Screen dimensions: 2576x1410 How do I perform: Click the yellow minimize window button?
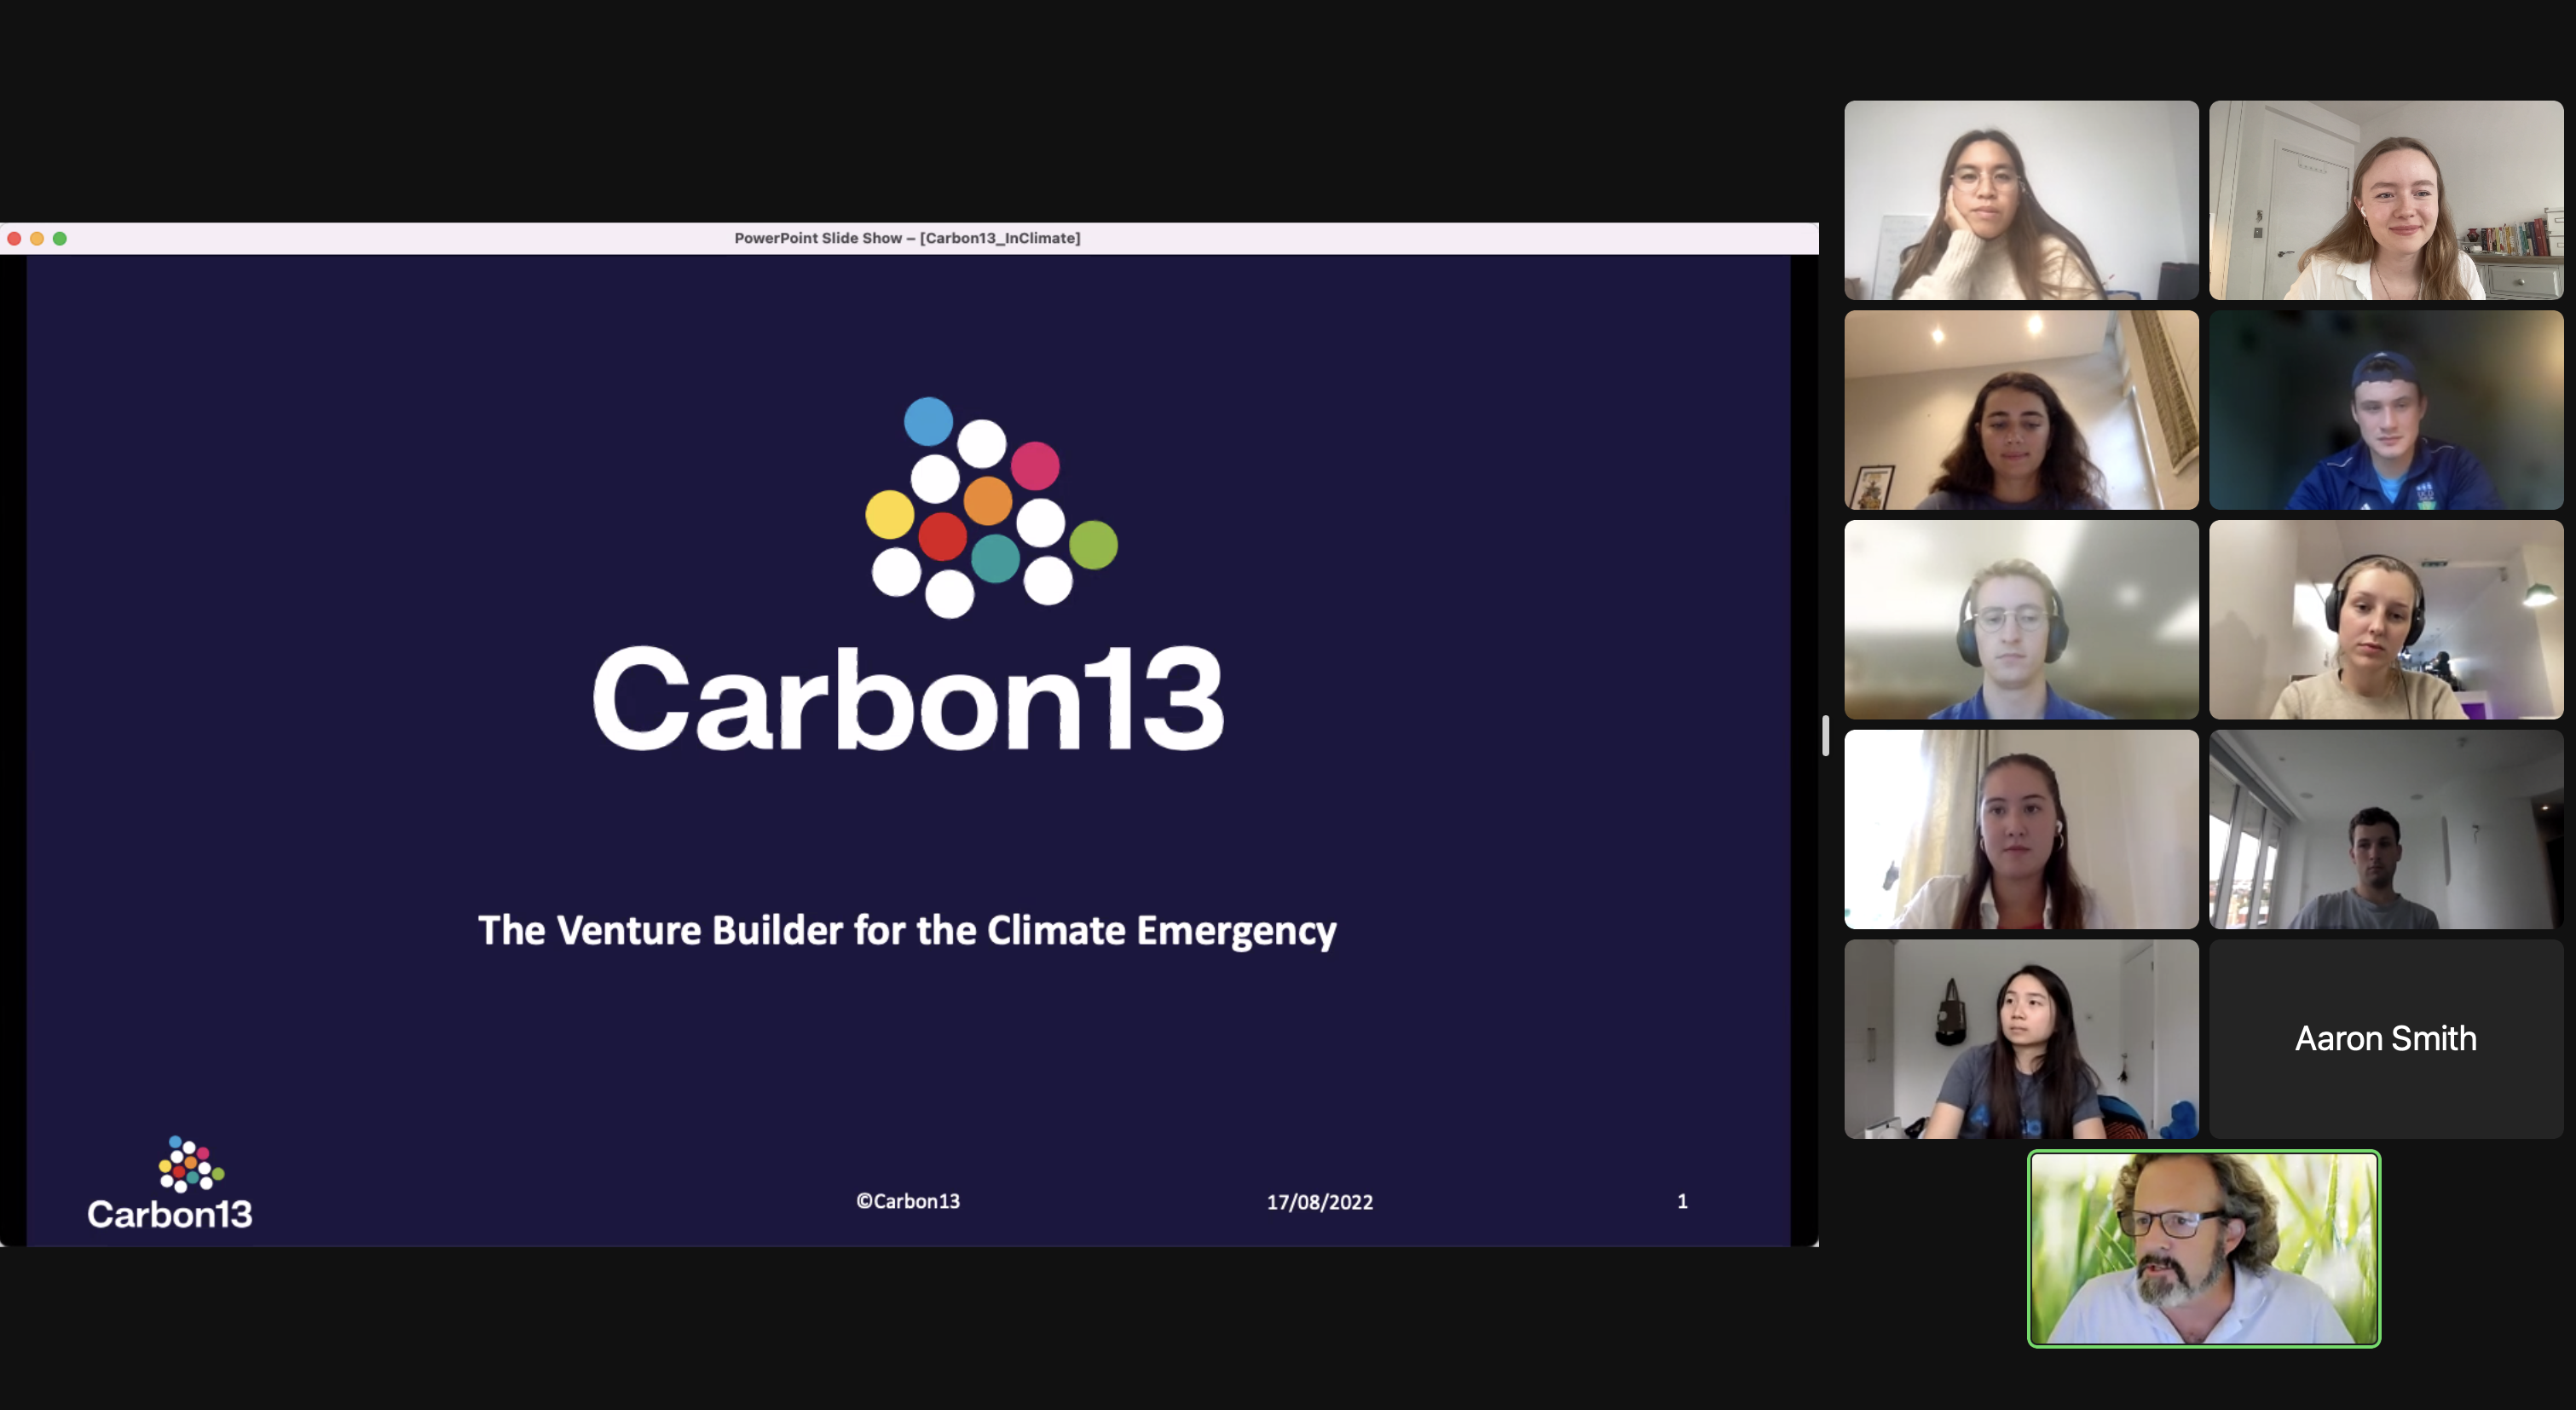tap(37, 238)
